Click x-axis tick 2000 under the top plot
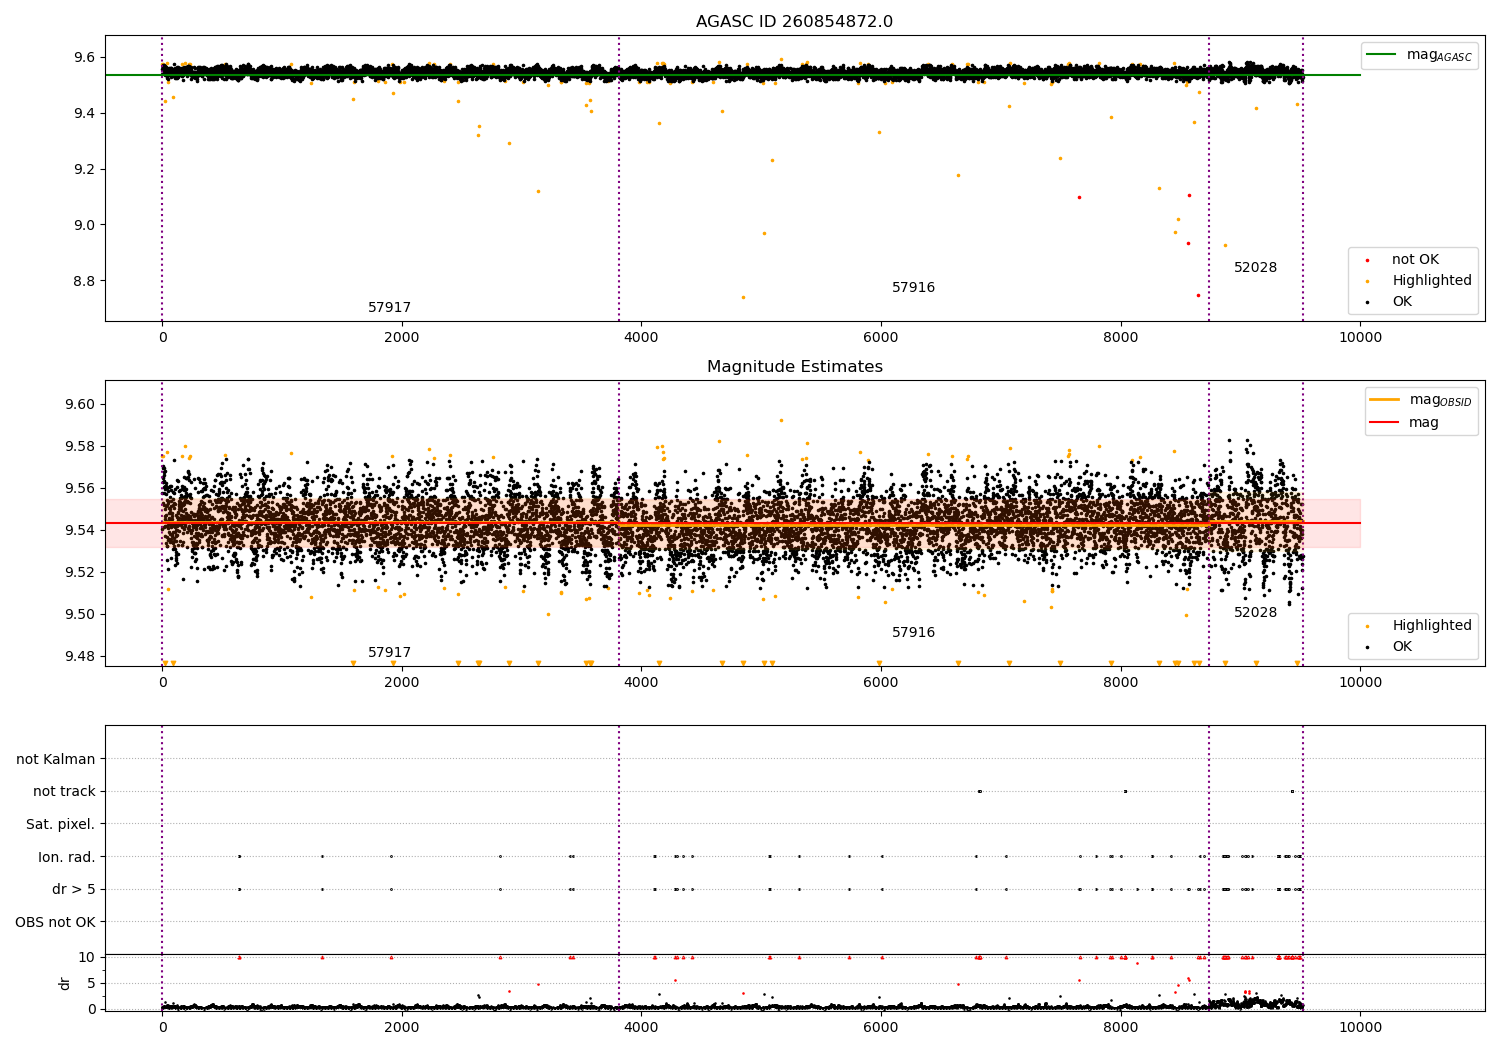This screenshot has width=1500, height=1050. coord(402,338)
